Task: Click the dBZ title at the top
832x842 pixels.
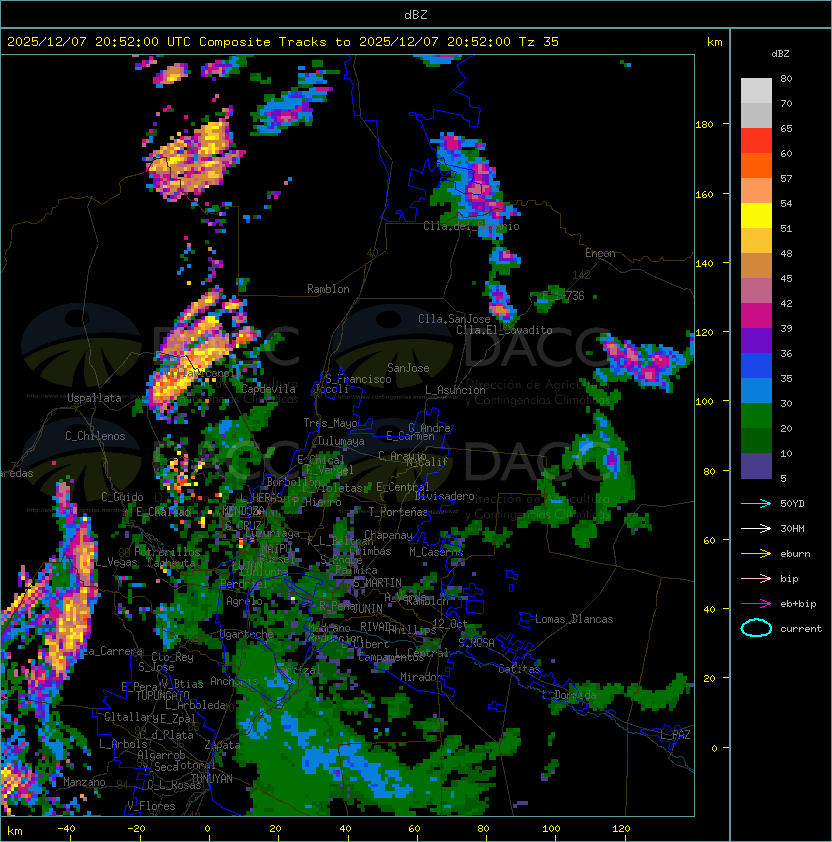Action: pyautogui.click(x=416, y=15)
